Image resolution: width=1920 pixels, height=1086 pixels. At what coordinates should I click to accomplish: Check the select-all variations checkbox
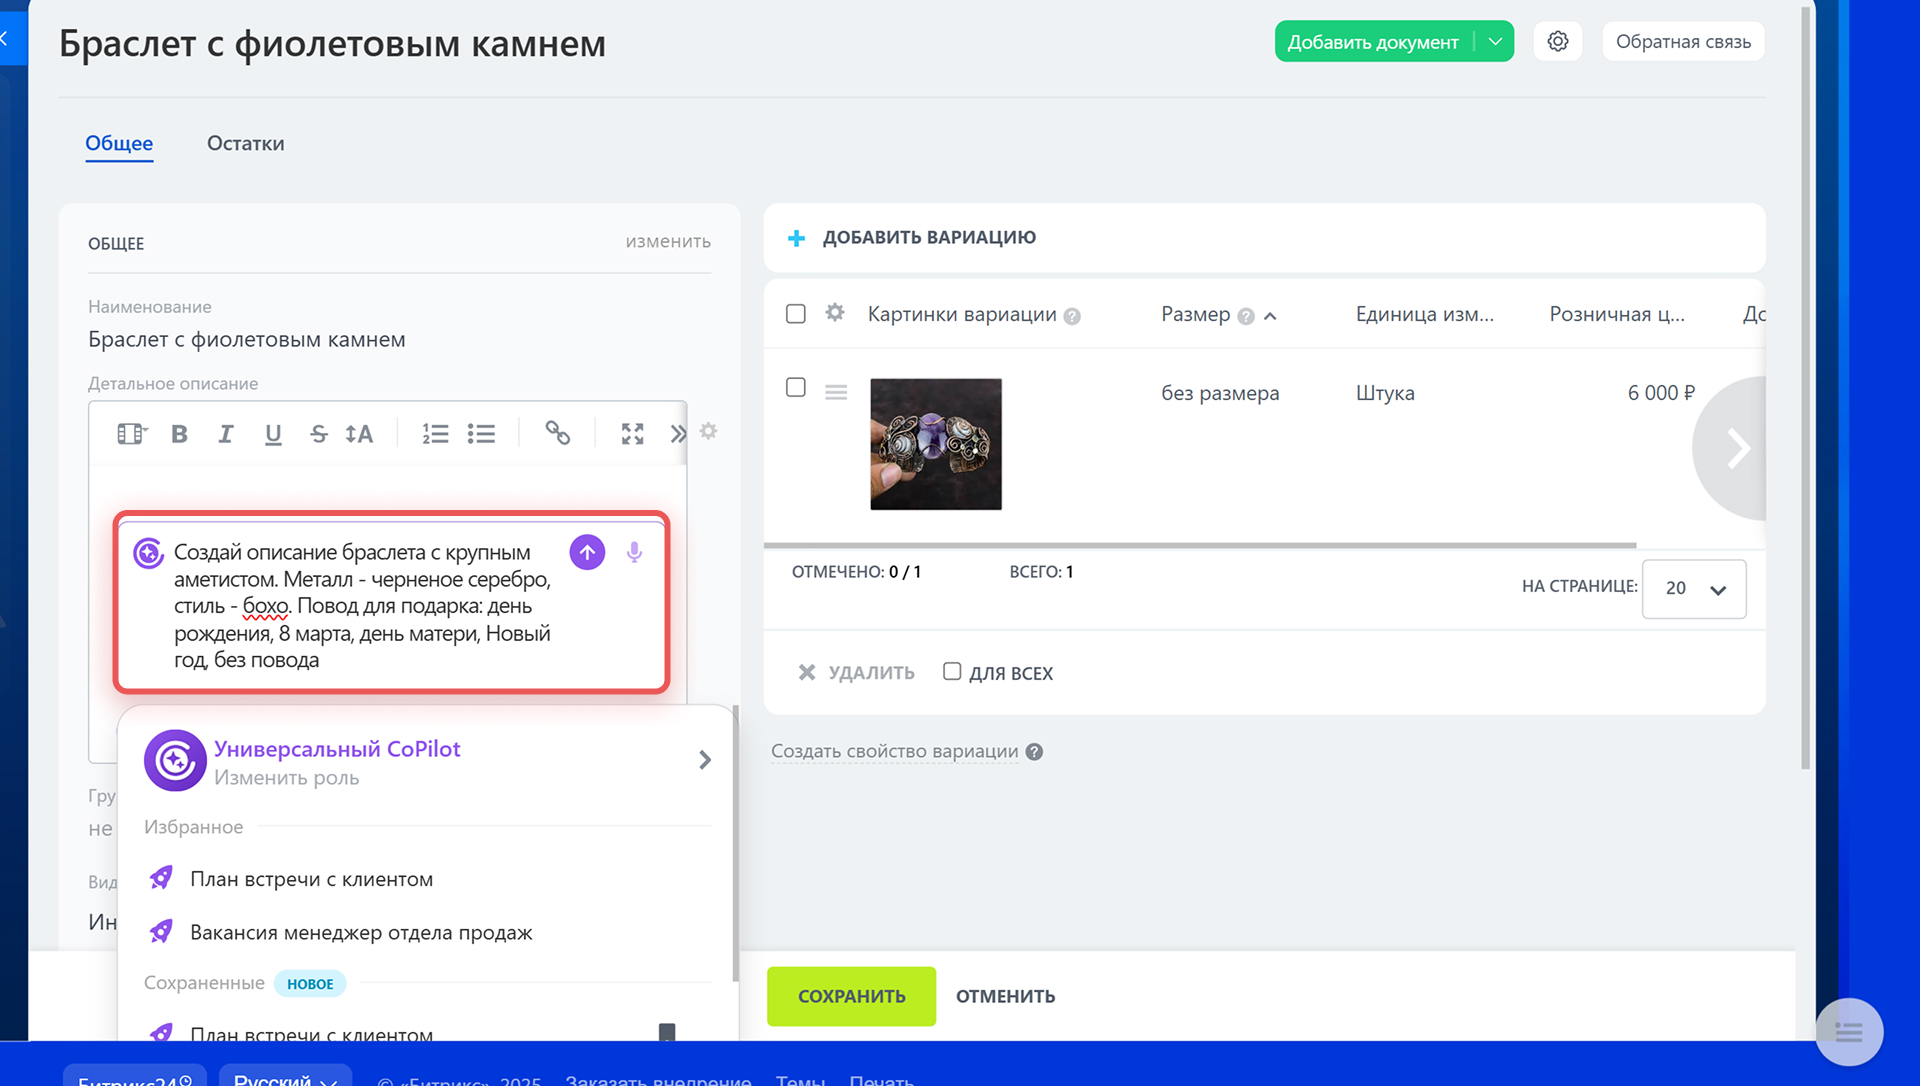pos(796,314)
